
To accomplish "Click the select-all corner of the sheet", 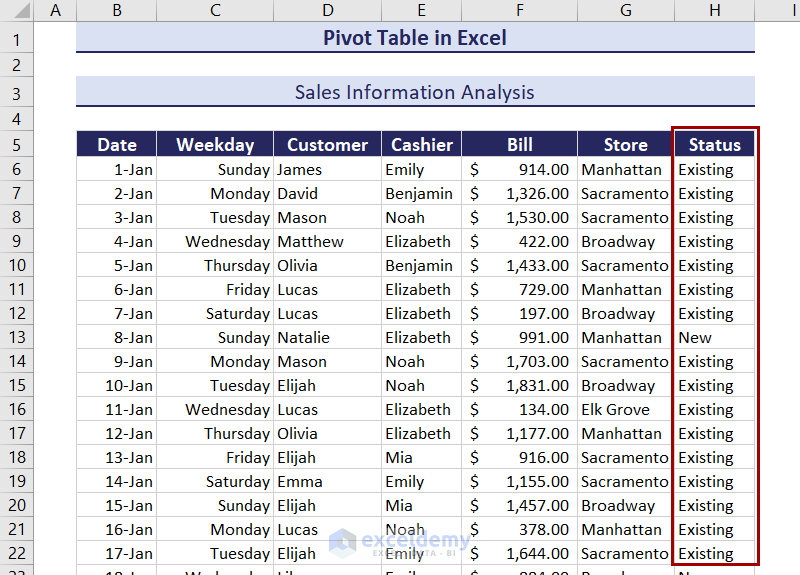I will point(17,10).
